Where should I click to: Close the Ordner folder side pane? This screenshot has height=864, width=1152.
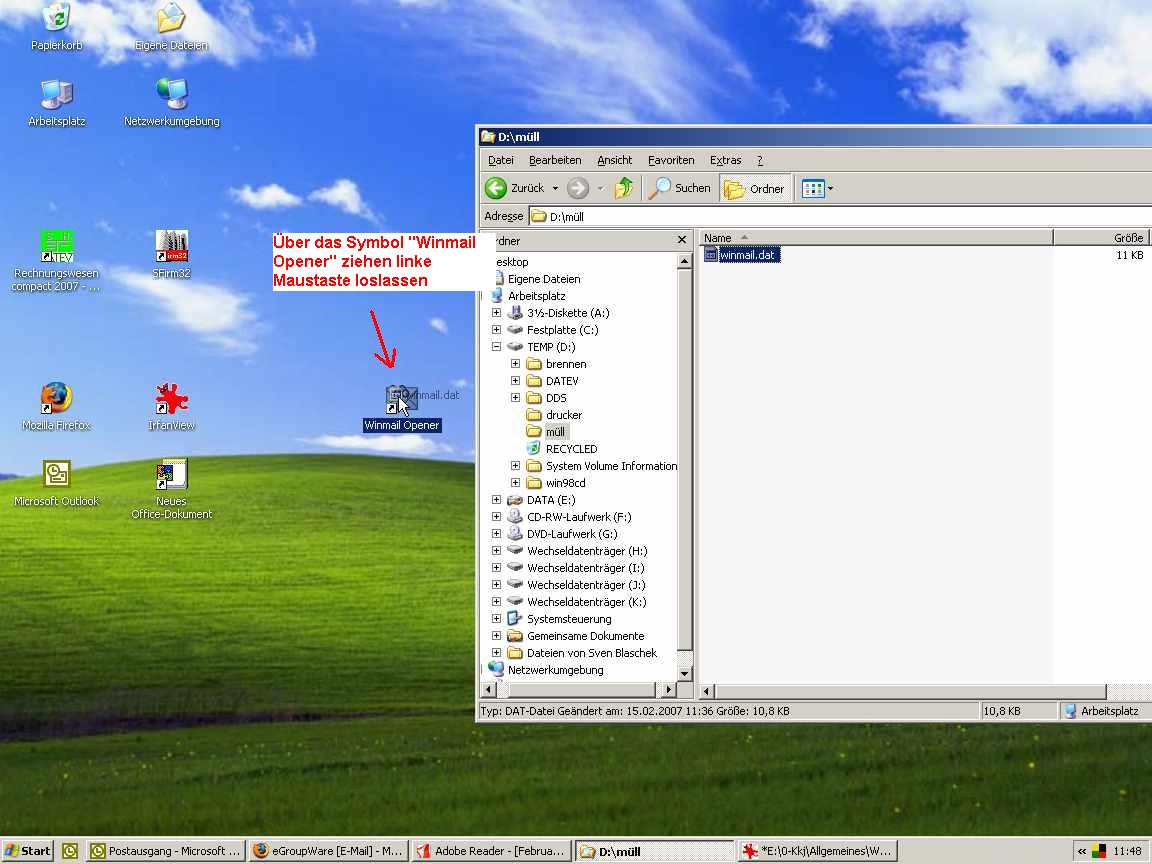click(x=682, y=240)
